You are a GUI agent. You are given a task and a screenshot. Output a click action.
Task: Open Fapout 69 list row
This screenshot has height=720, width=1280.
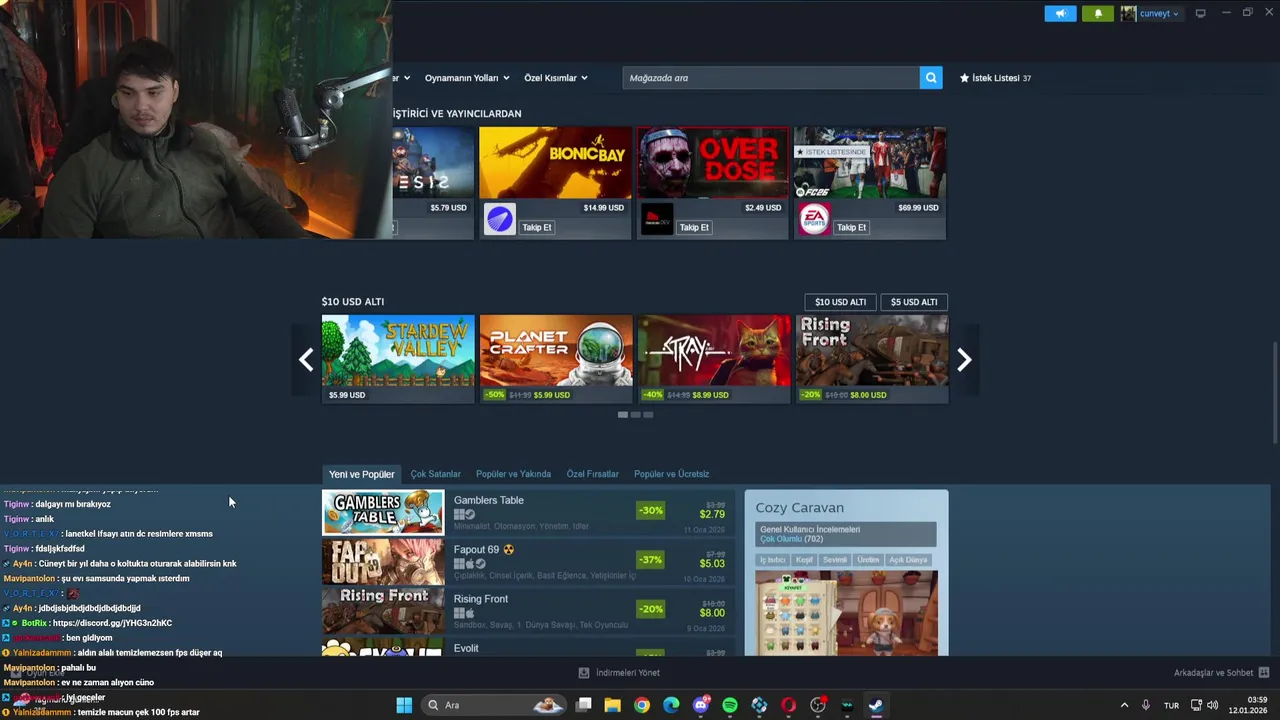coord(528,562)
